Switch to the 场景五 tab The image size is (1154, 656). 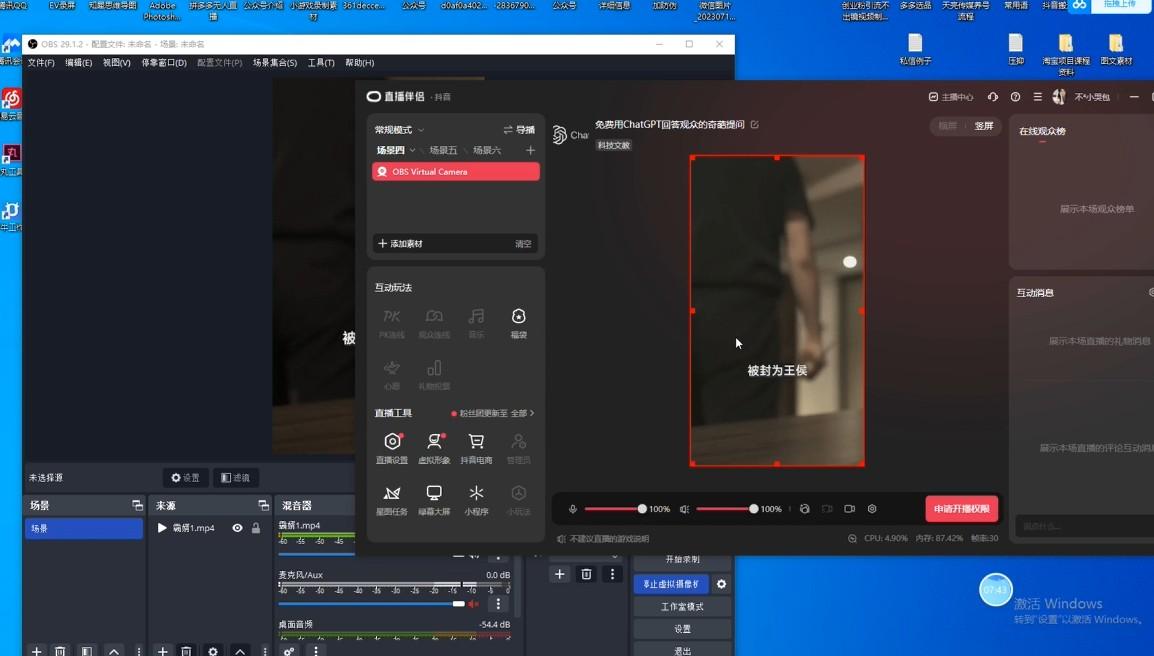(x=443, y=151)
